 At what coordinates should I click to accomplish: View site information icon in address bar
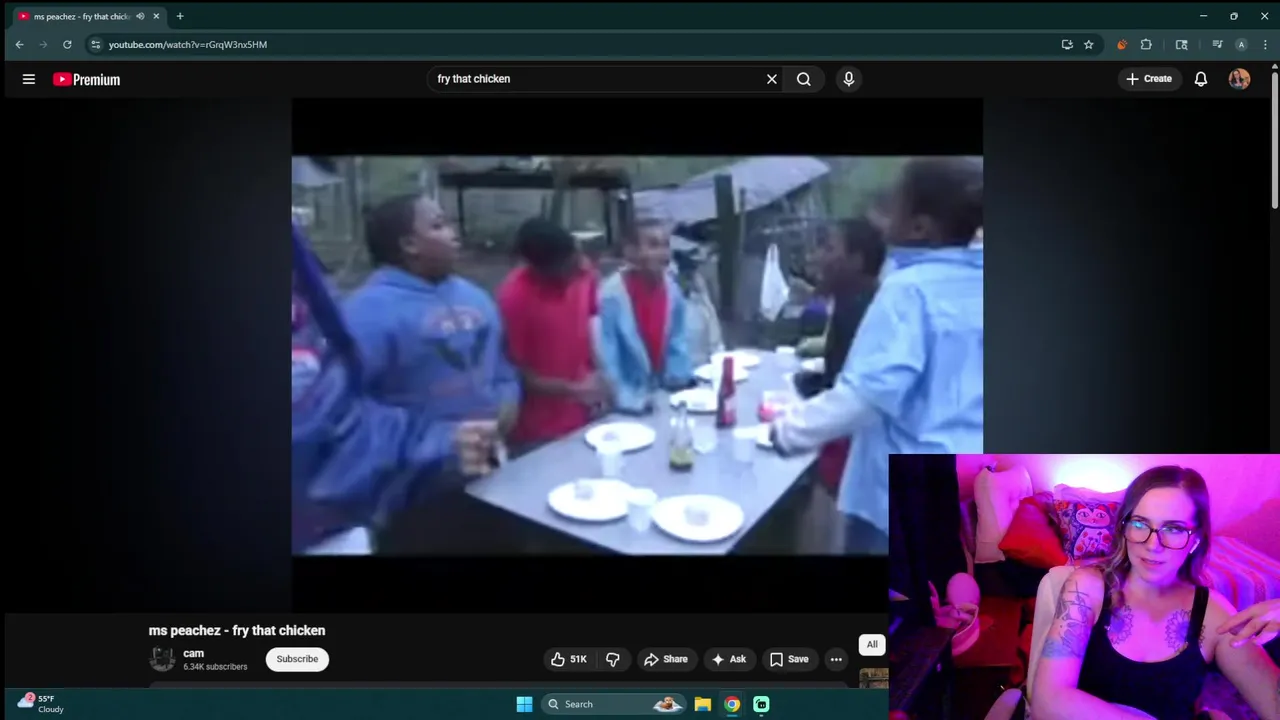[95, 44]
